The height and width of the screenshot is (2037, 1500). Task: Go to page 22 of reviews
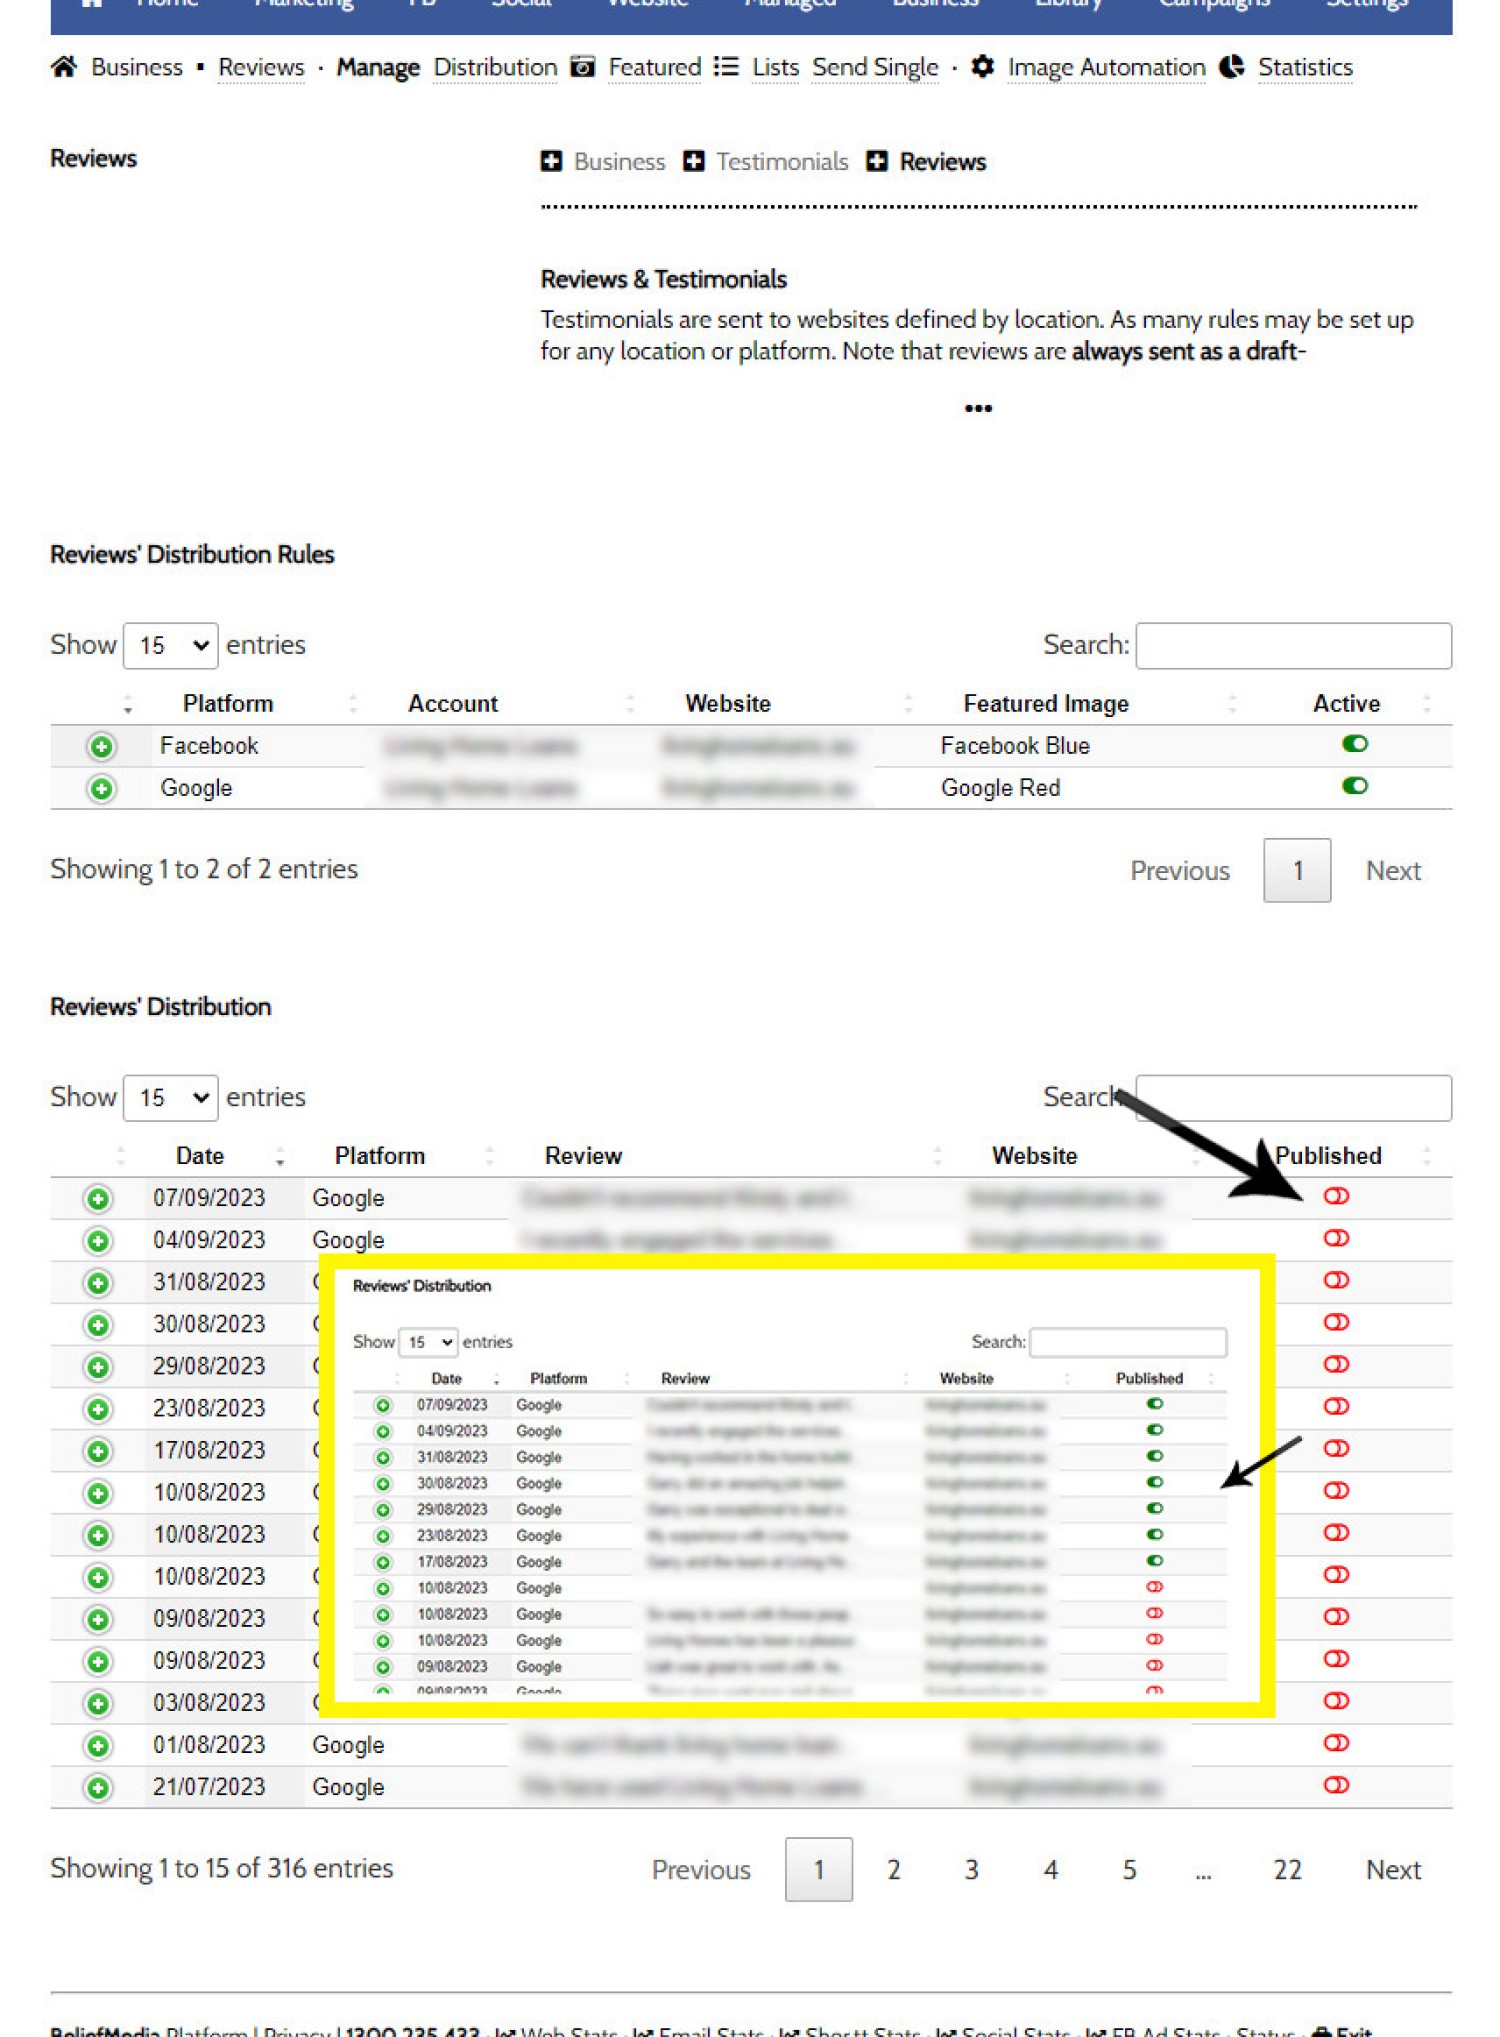pyautogui.click(x=1287, y=1870)
